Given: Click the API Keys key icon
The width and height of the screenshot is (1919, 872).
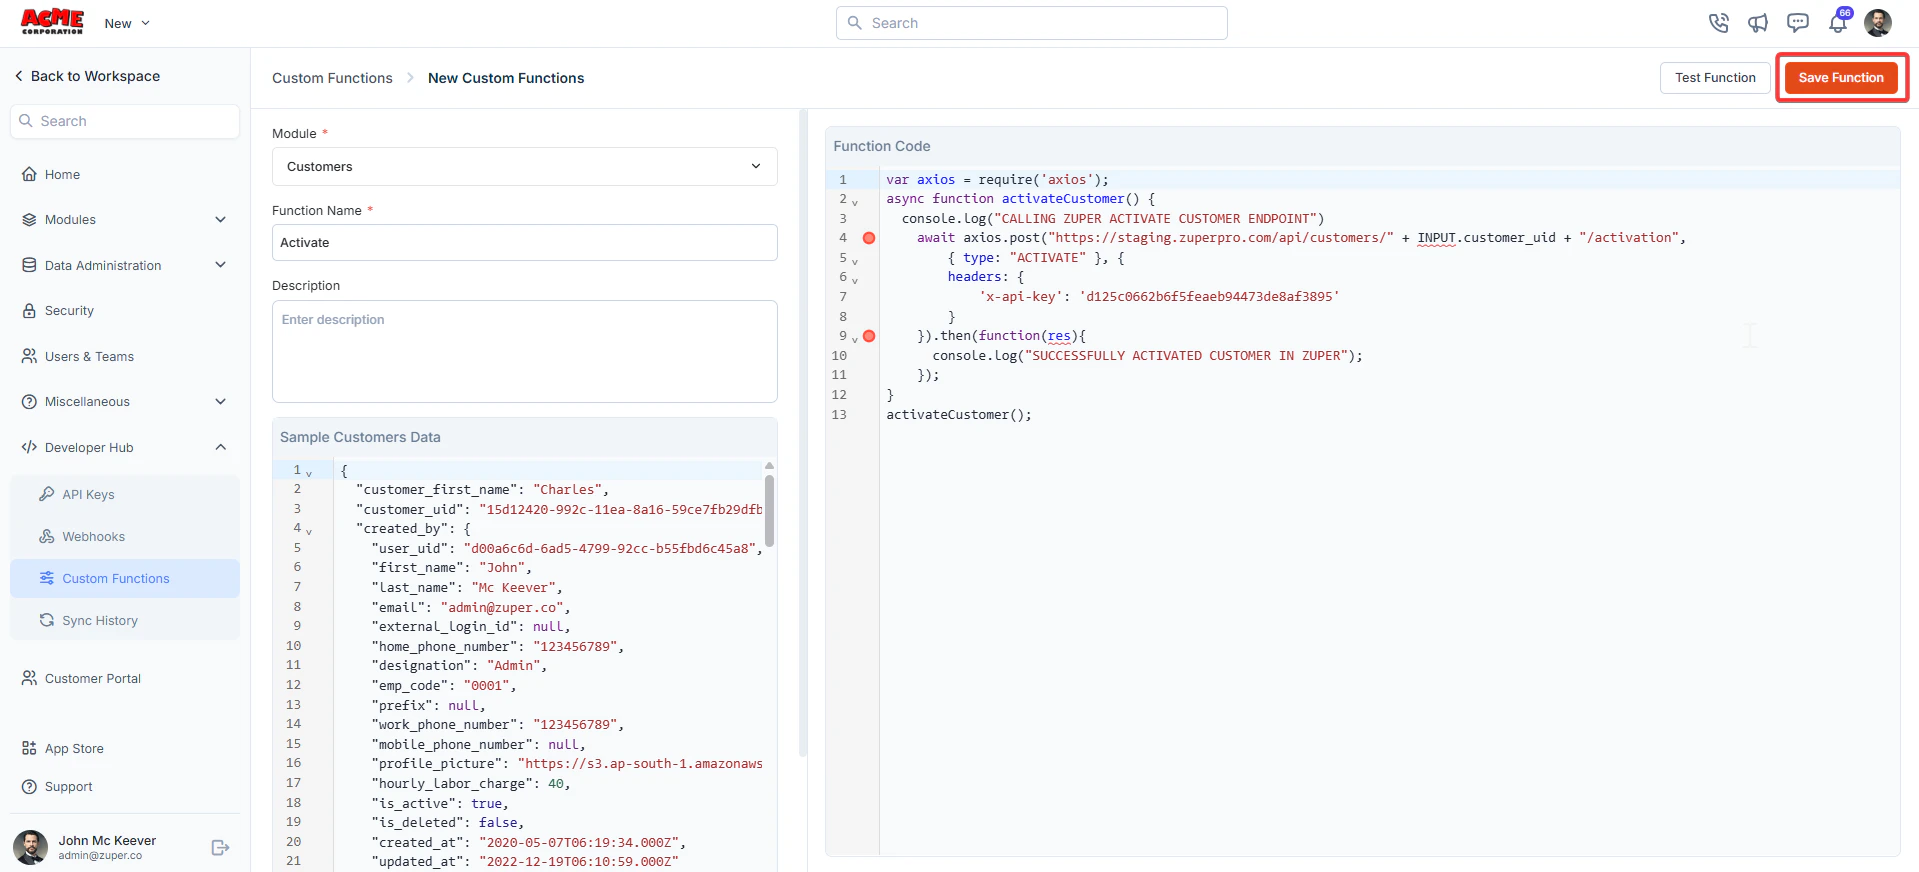Looking at the screenshot, I should point(47,494).
